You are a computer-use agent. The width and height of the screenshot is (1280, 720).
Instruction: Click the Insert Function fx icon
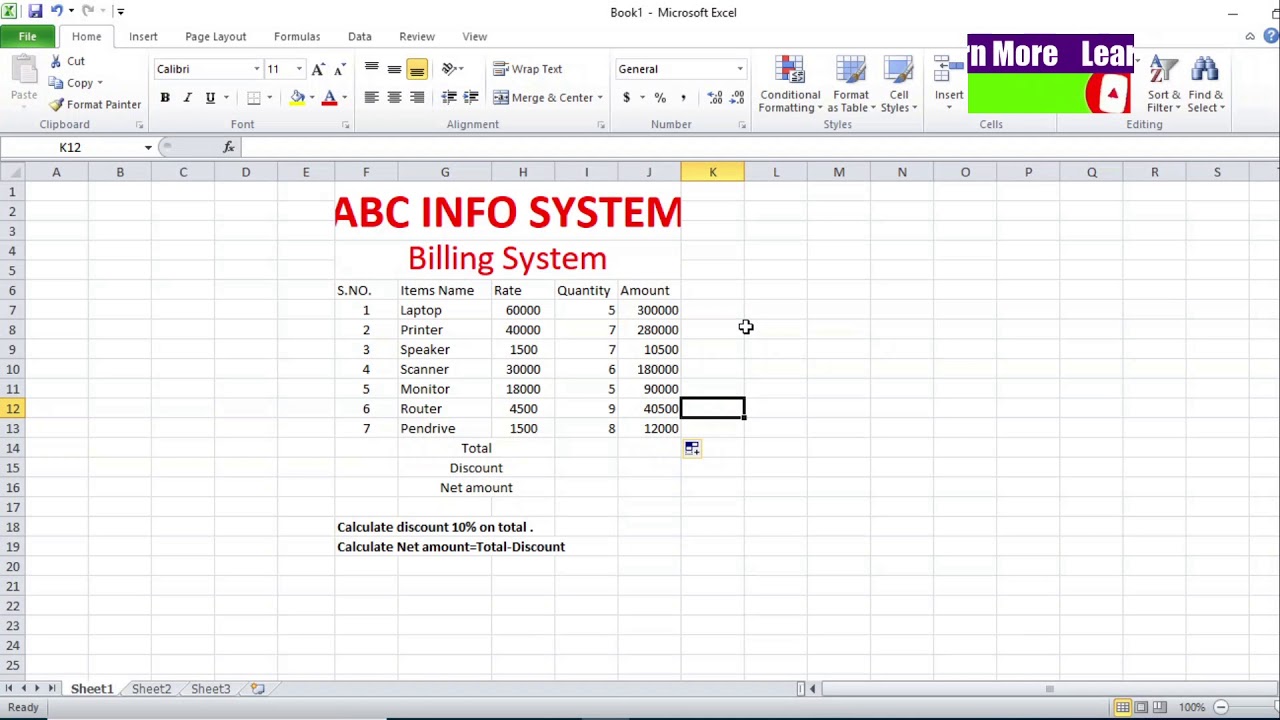point(229,147)
